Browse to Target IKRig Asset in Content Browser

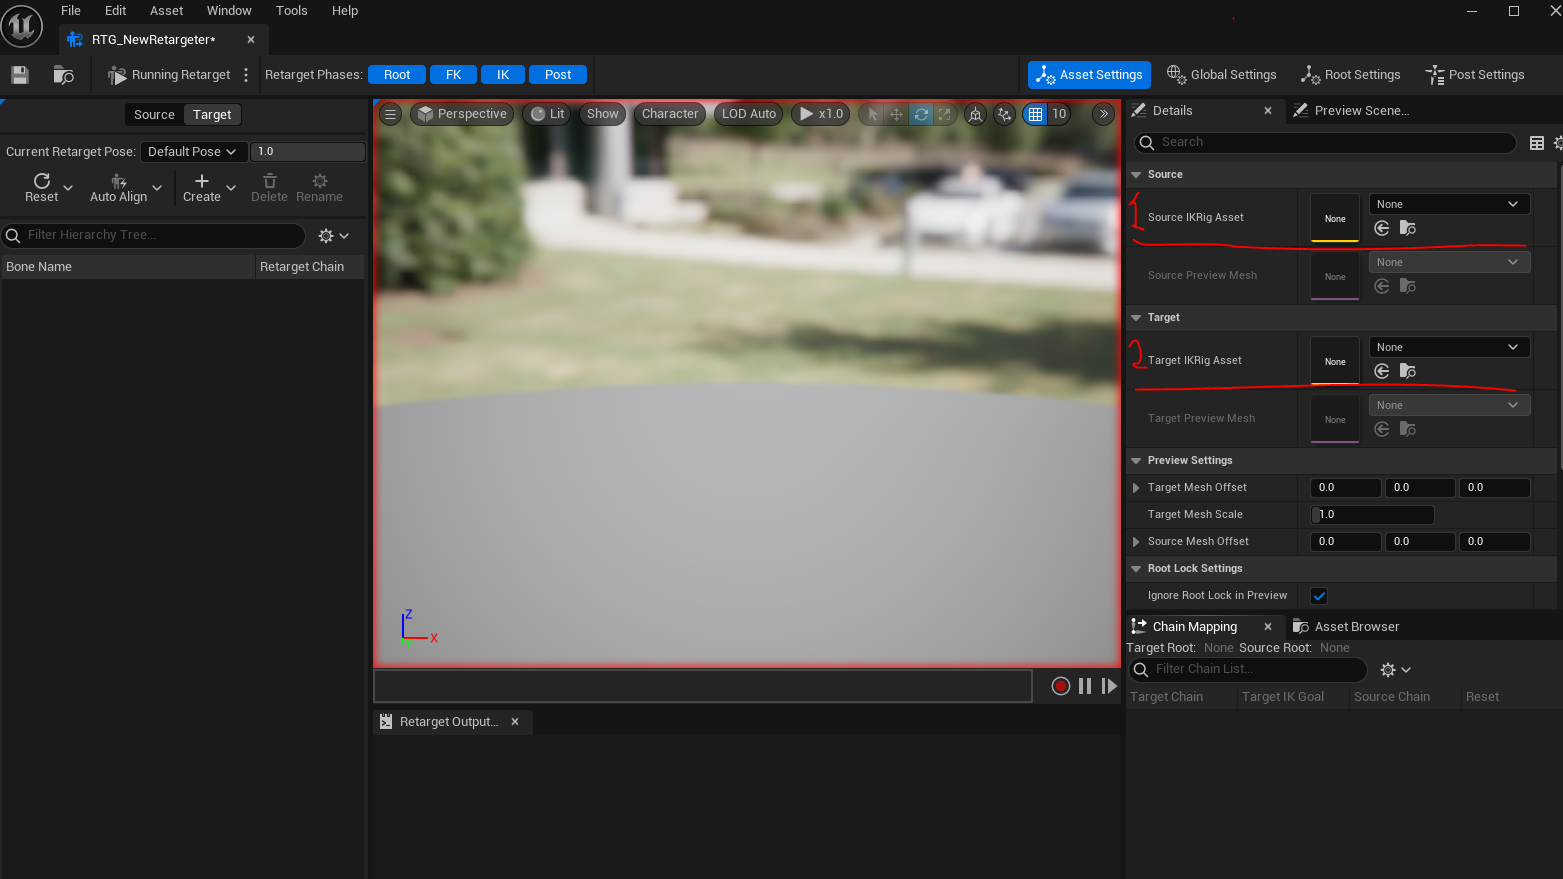pos(1408,372)
